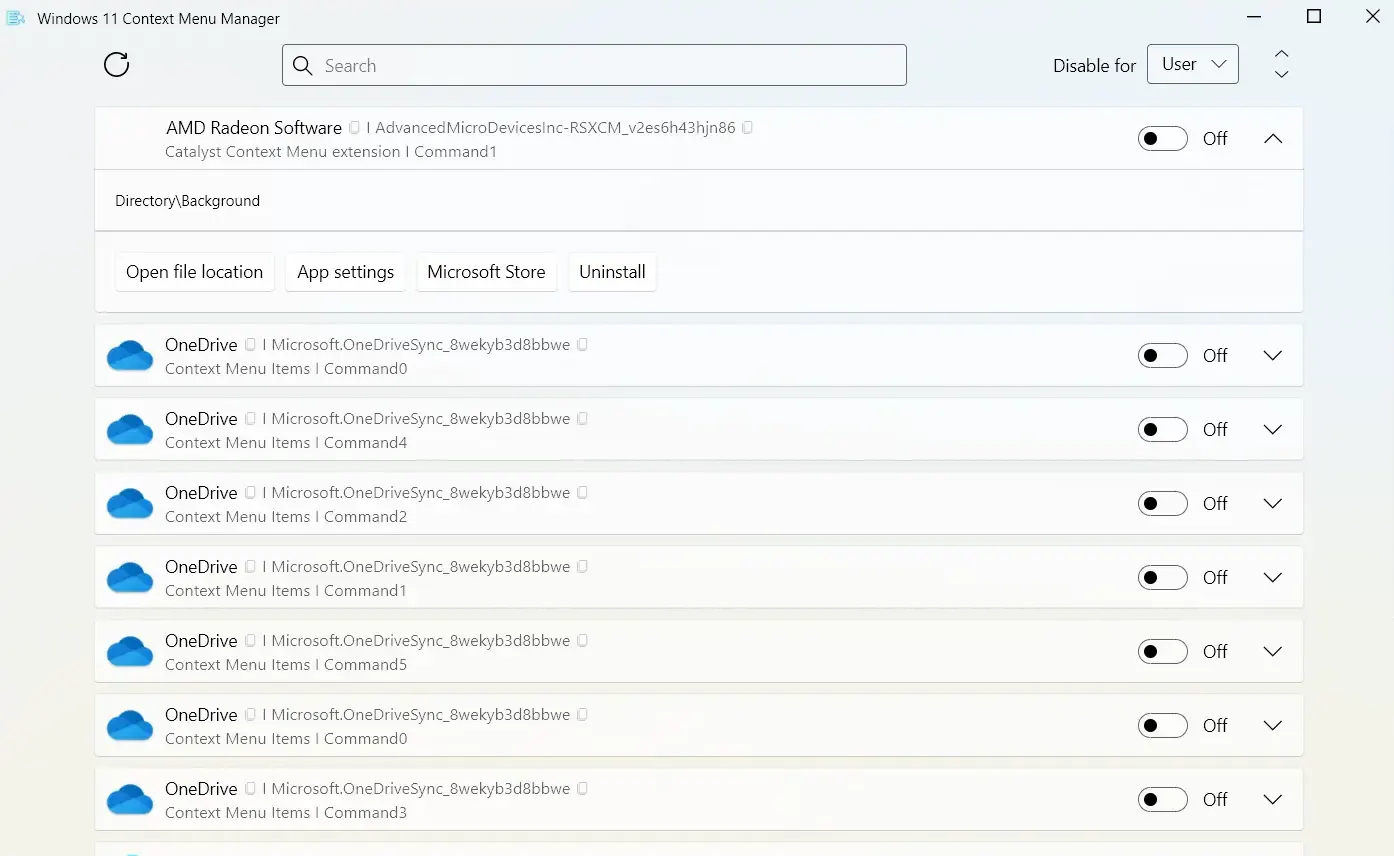This screenshot has width=1394, height=856.
Task: Open the Disable for User dropdown
Action: coord(1193,64)
